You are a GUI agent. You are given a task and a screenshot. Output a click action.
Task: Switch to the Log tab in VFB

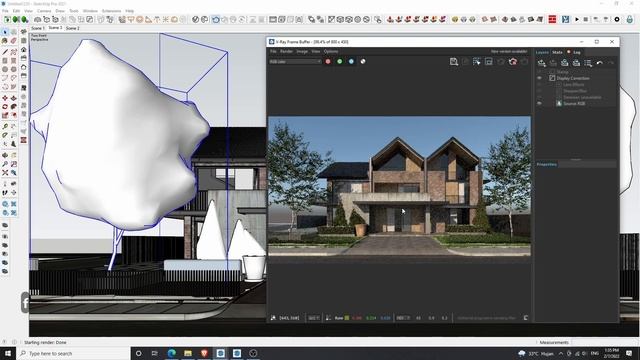tap(576, 52)
